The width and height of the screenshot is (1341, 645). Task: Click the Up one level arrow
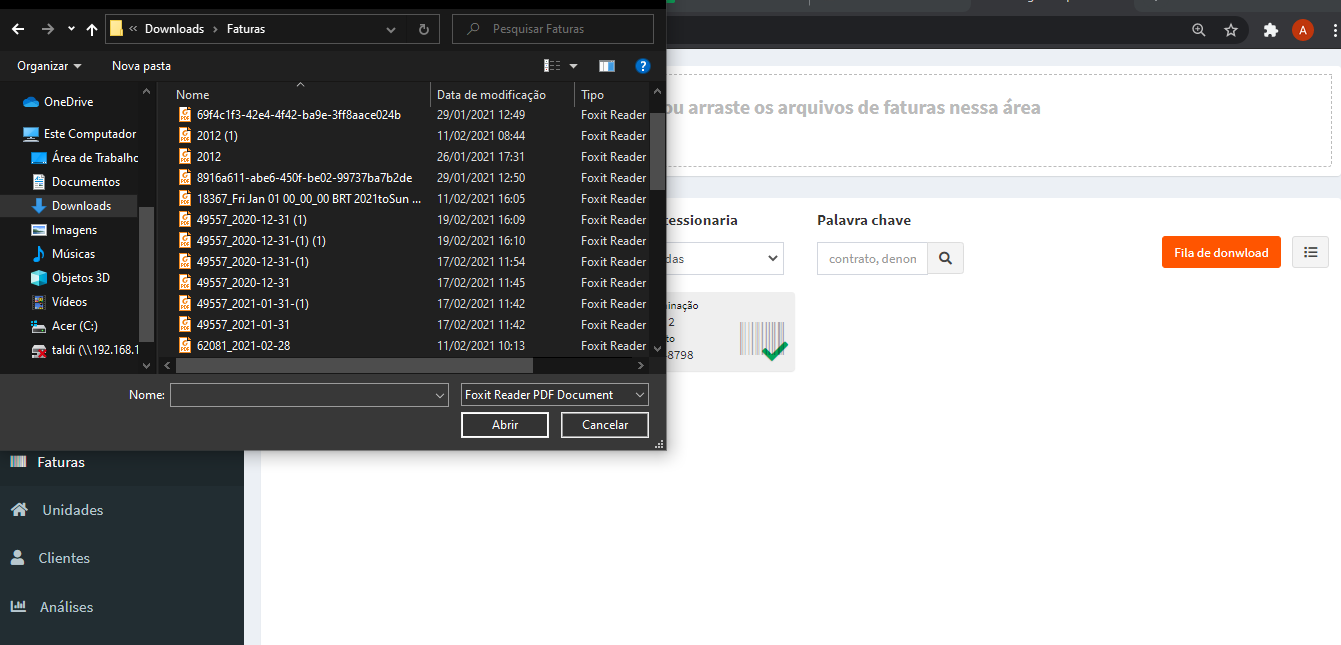click(91, 29)
